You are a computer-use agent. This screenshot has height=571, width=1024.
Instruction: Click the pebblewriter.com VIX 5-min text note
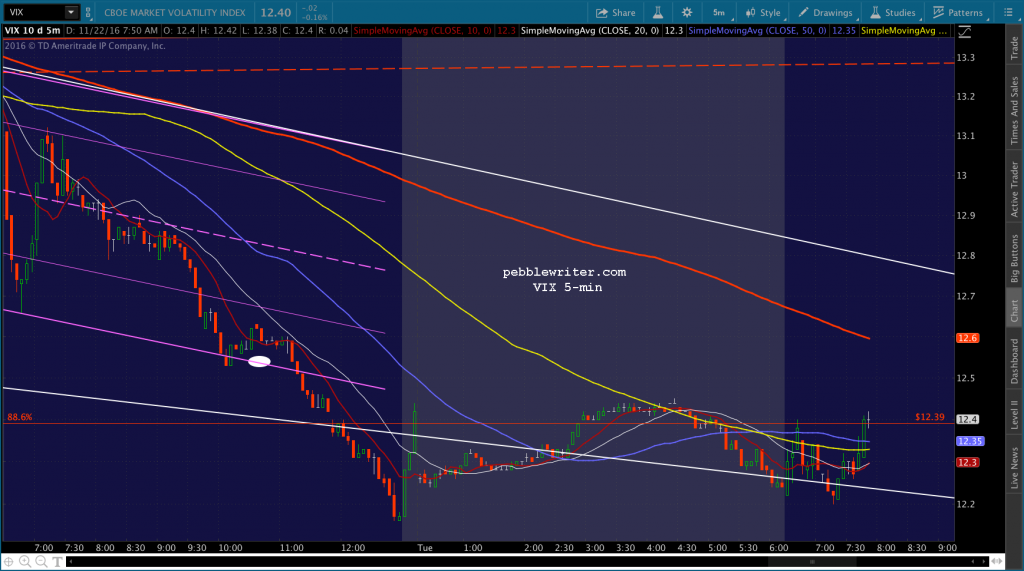click(565, 280)
